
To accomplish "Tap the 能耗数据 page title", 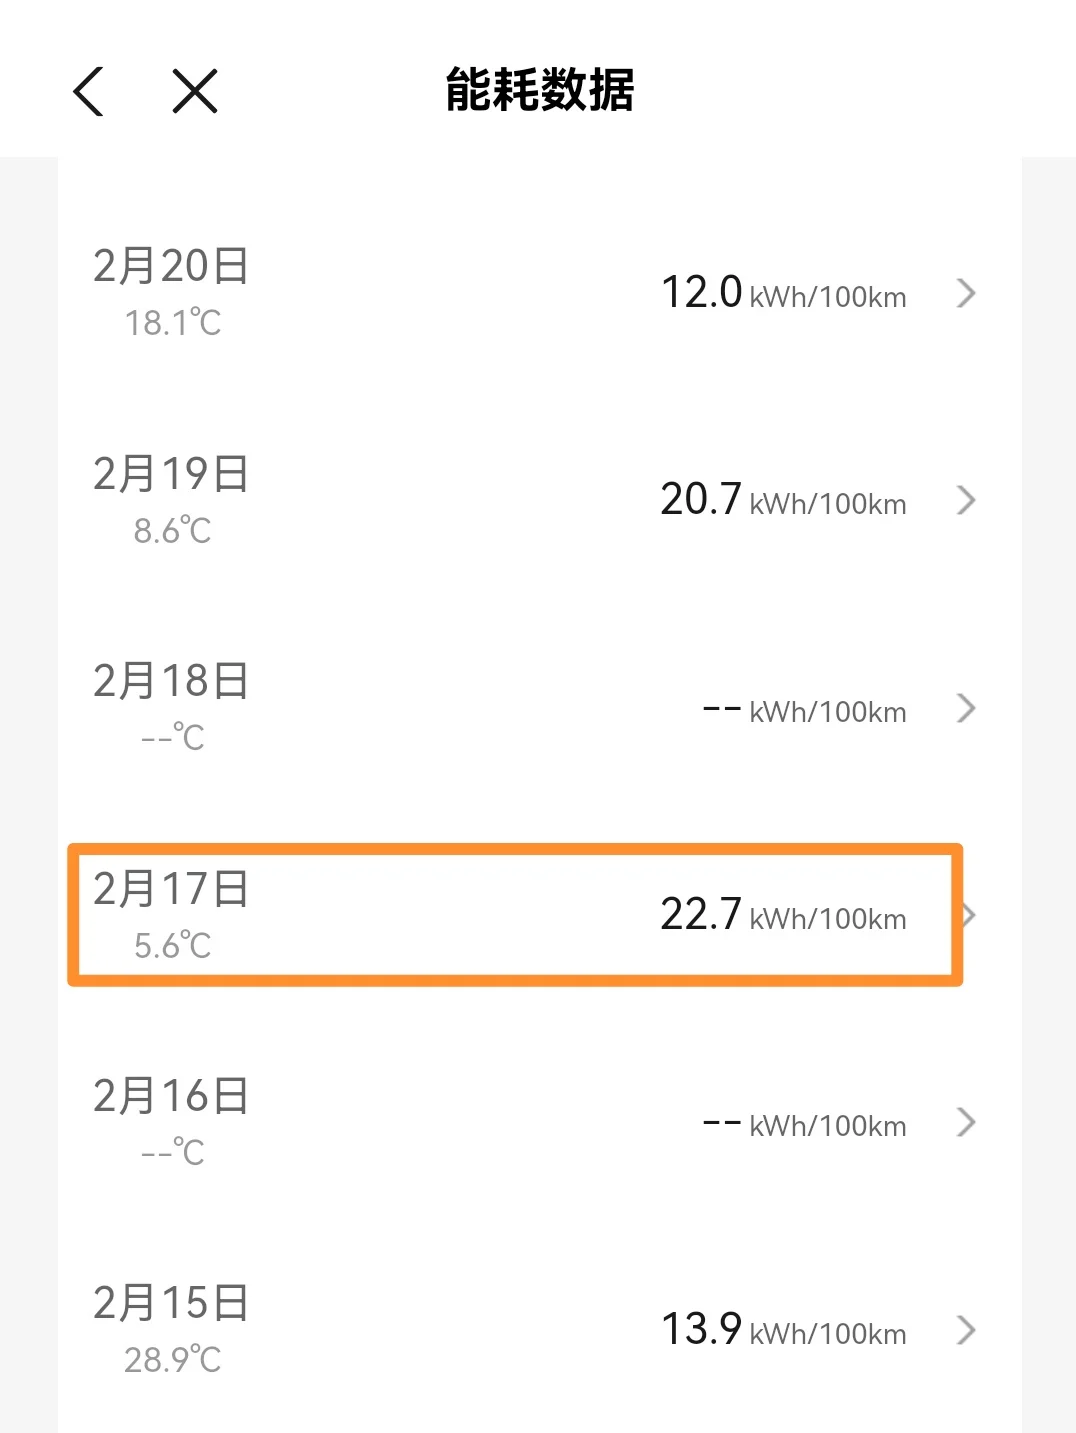I will click(540, 91).
